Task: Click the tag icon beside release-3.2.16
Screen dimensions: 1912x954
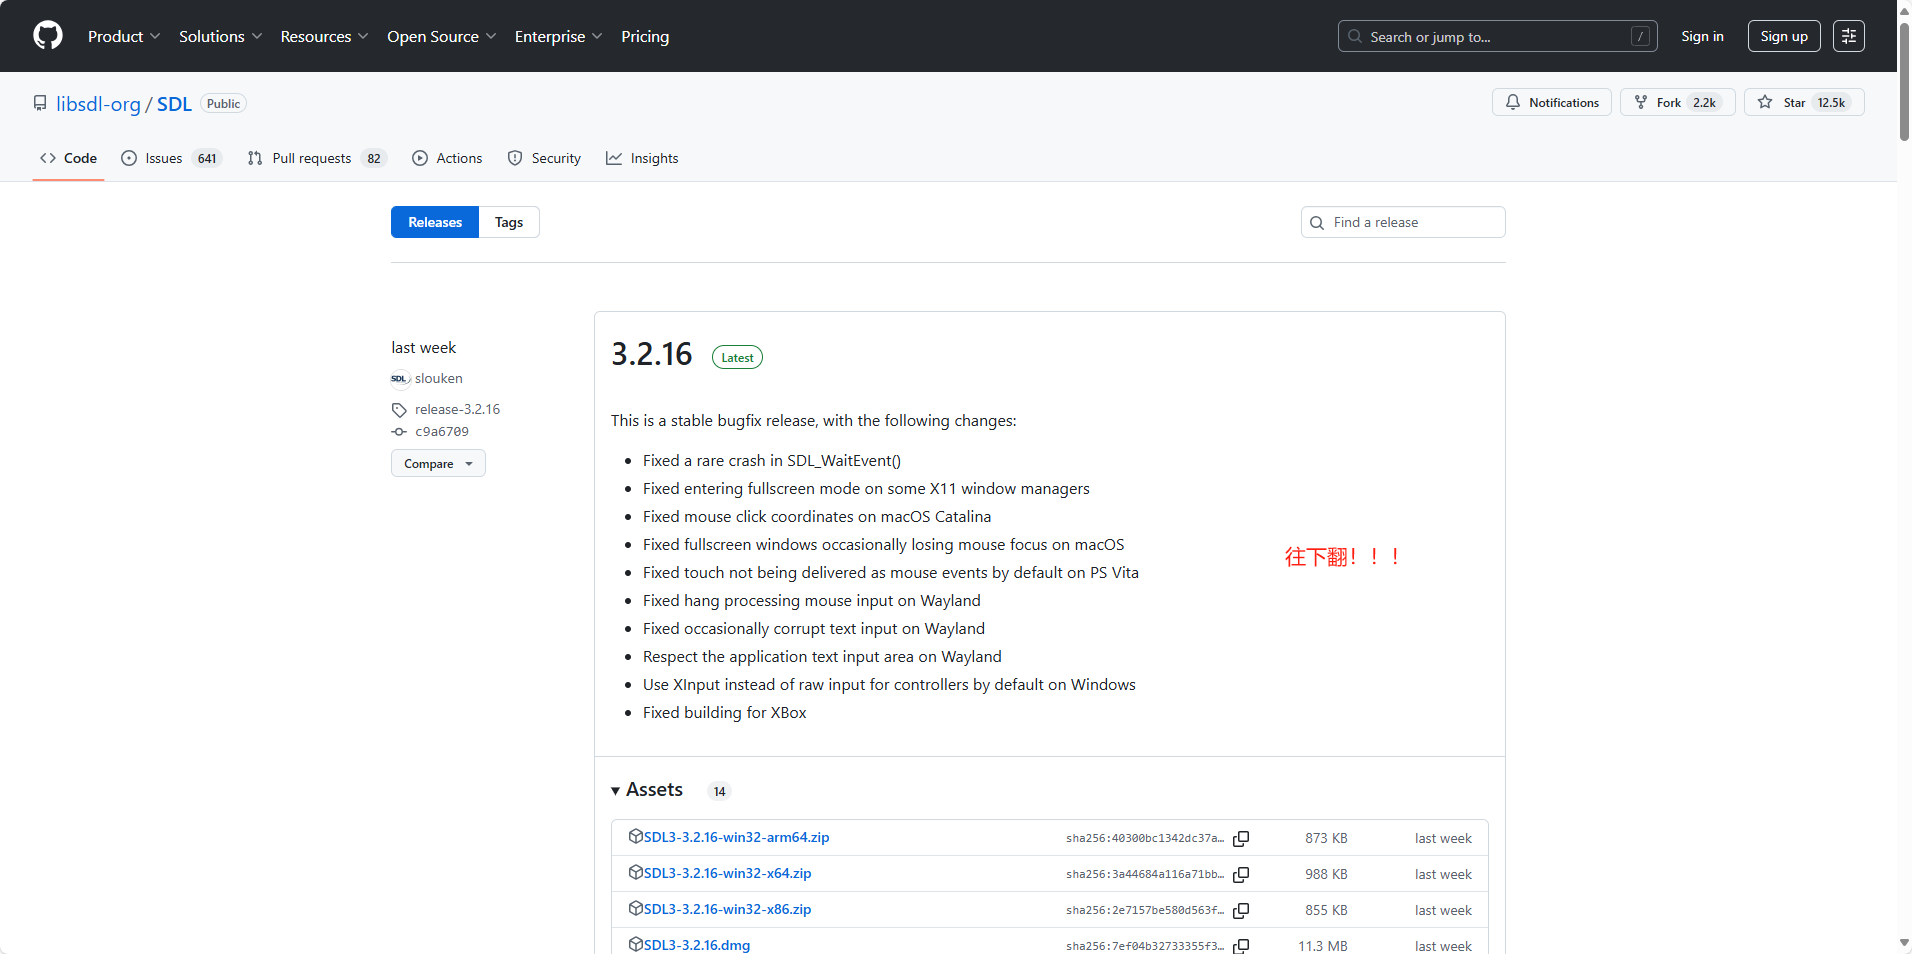Action: pos(399,410)
